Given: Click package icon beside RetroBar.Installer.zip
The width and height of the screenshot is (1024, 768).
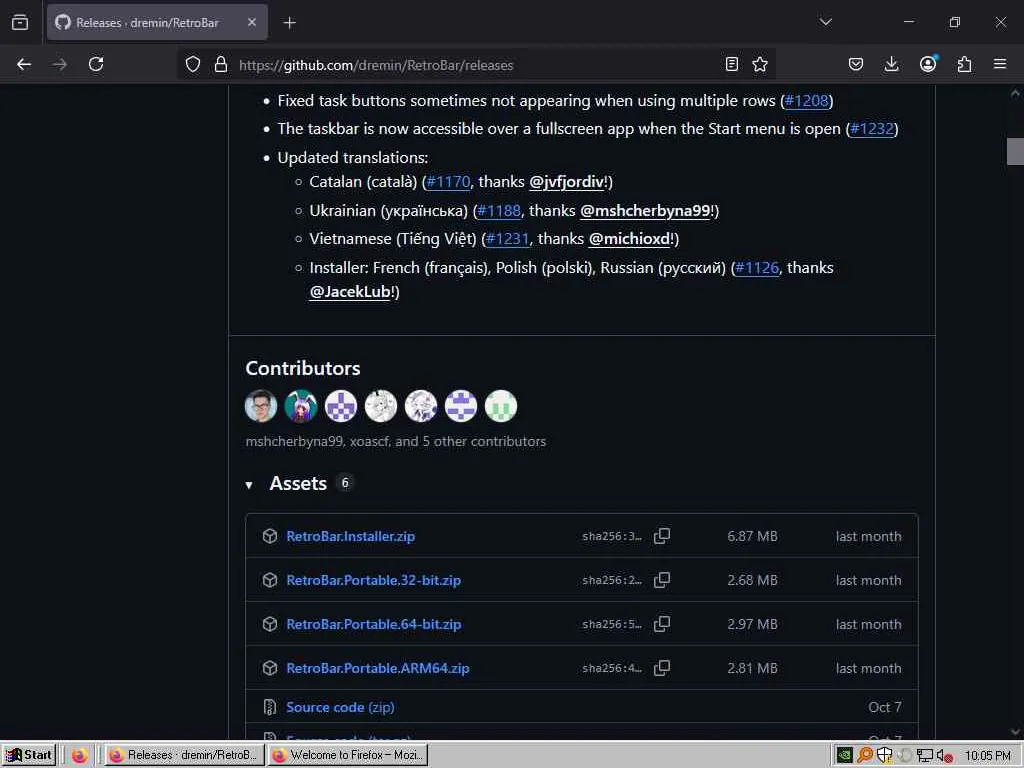Looking at the screenshot, I should tap(270, 536).
